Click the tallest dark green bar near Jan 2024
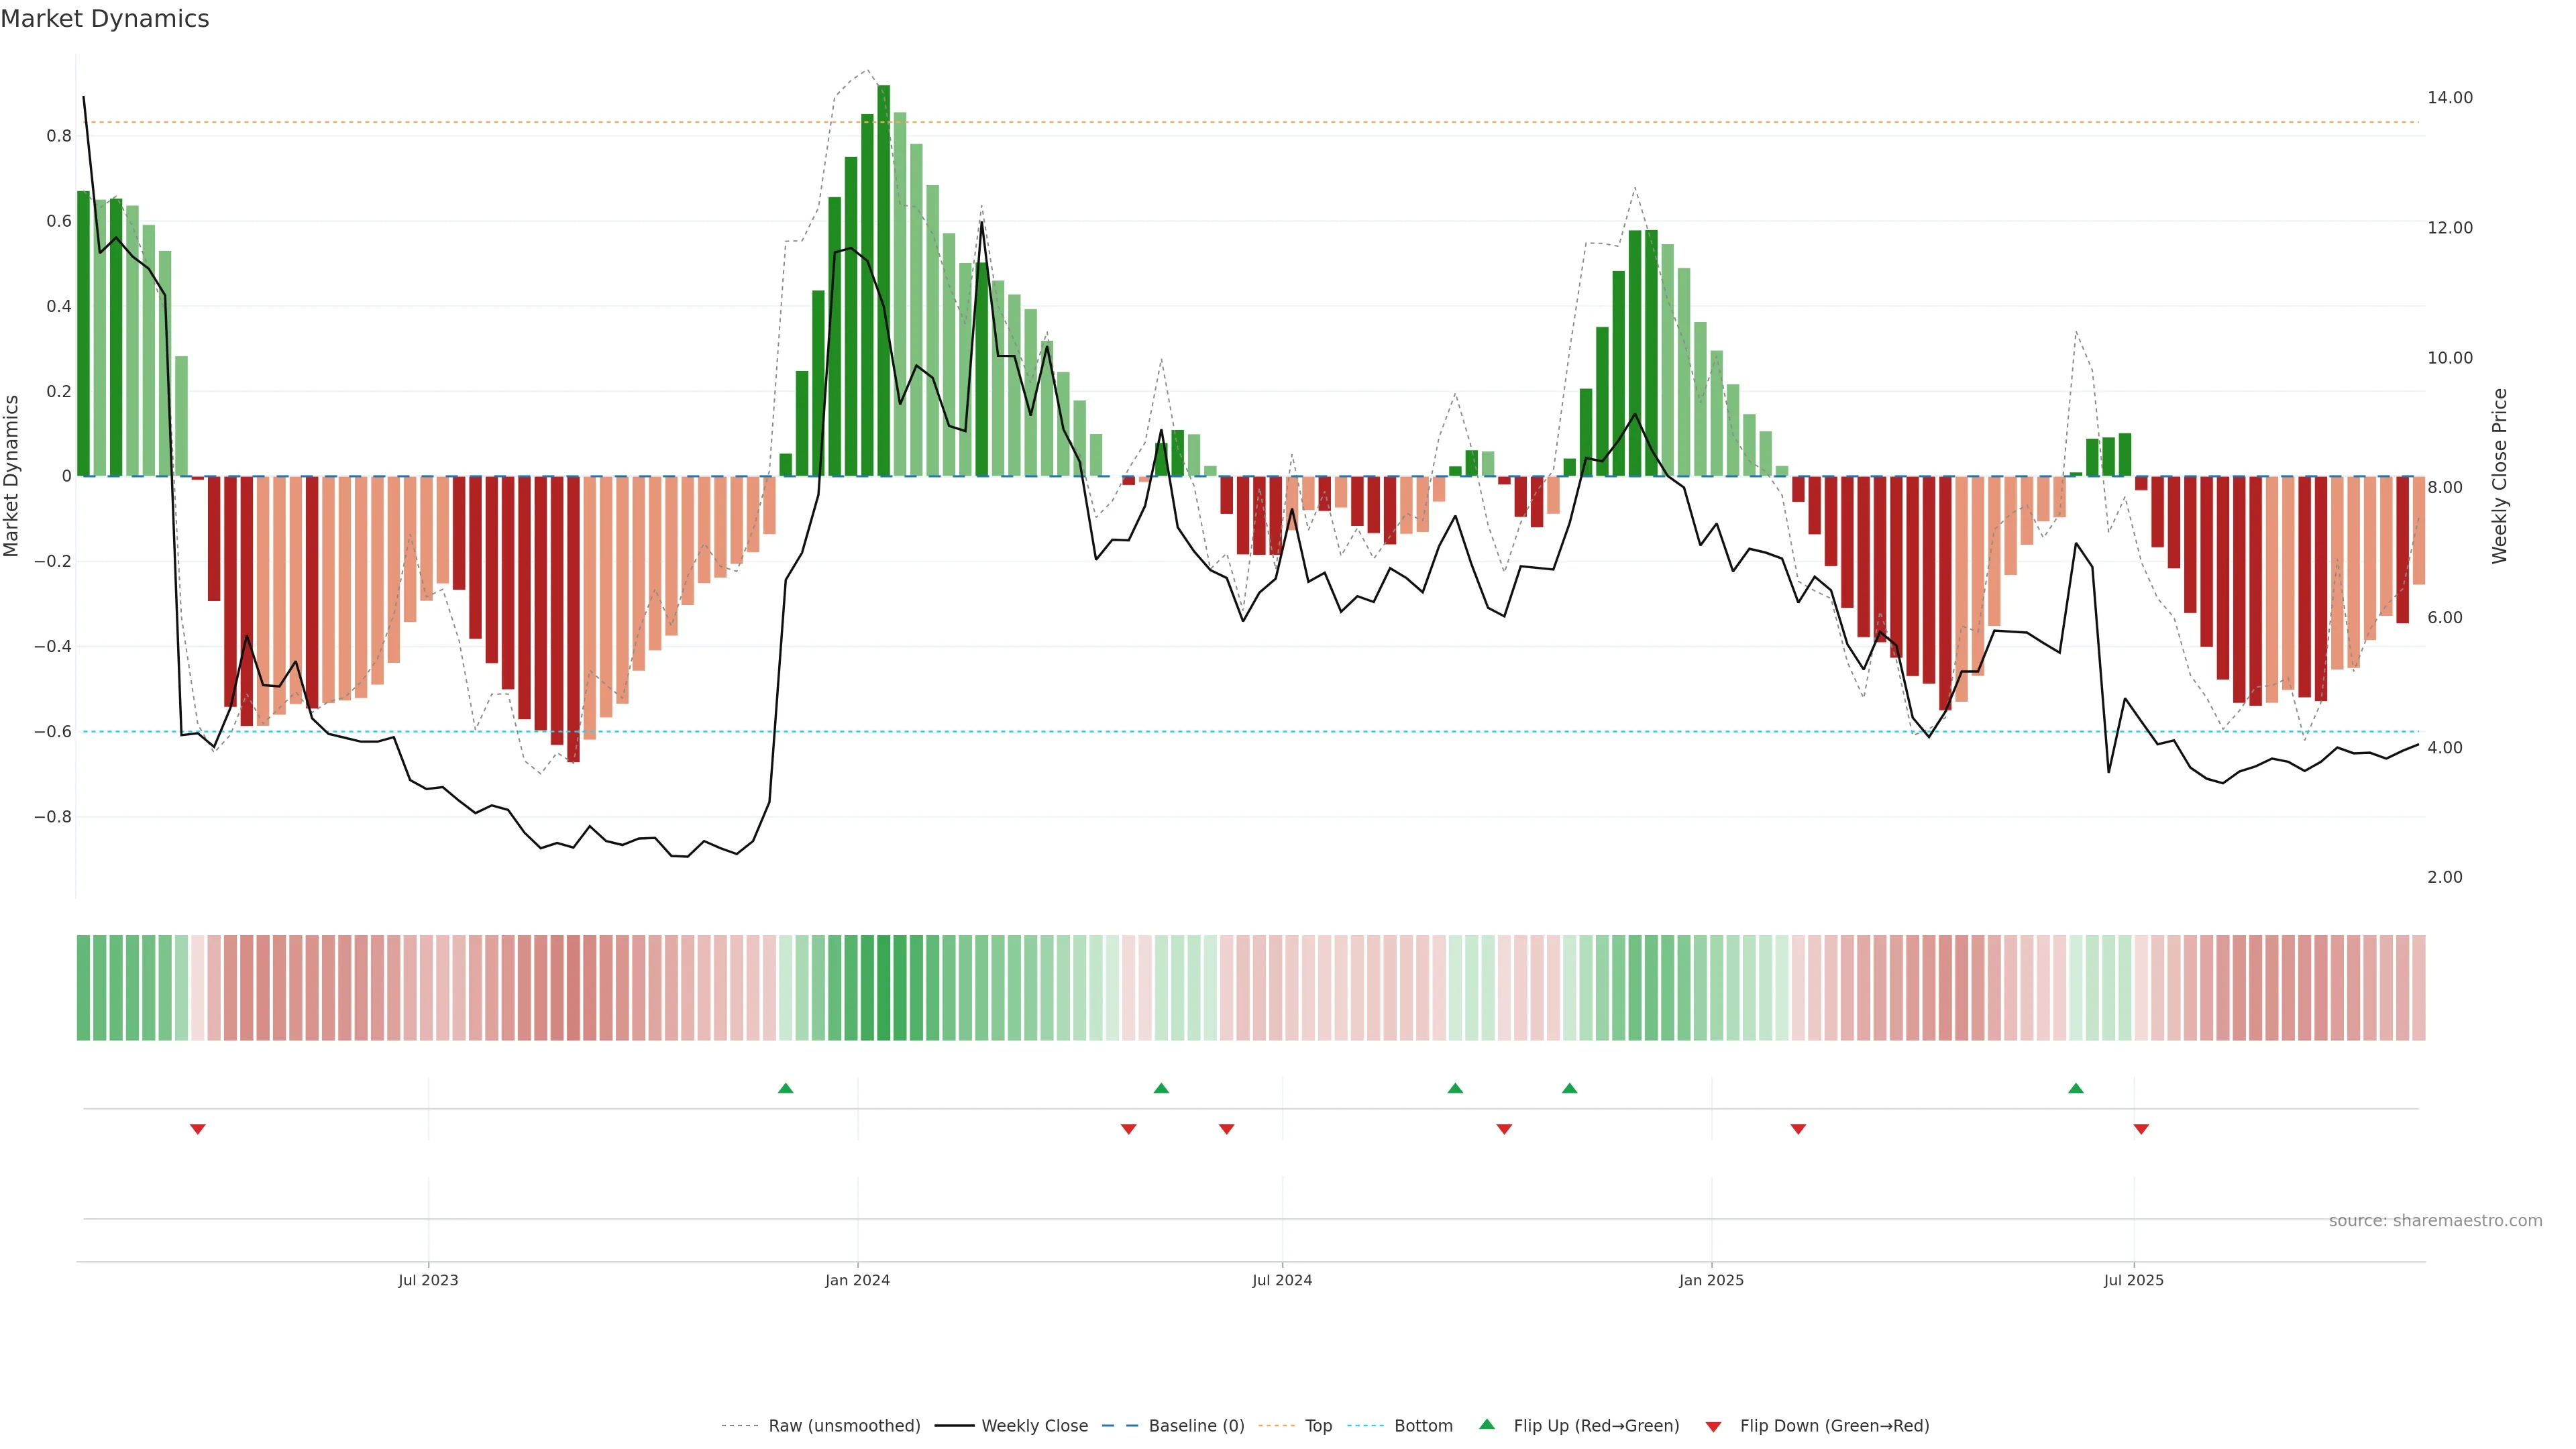 pos(883,280)
